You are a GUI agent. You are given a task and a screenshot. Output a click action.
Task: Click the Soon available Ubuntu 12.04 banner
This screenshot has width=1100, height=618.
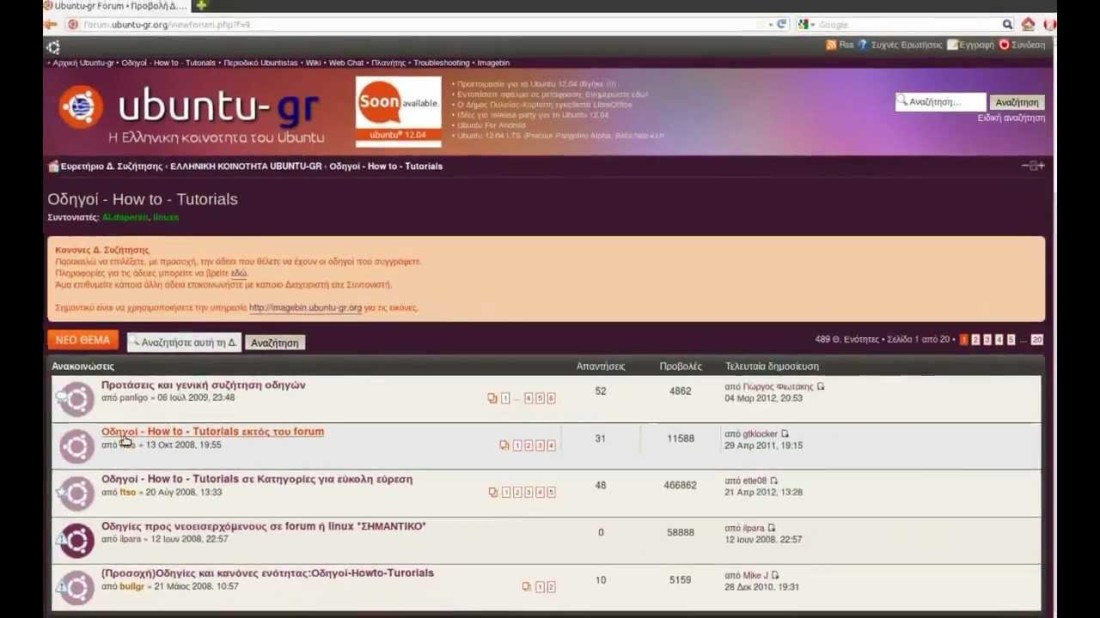398,111
